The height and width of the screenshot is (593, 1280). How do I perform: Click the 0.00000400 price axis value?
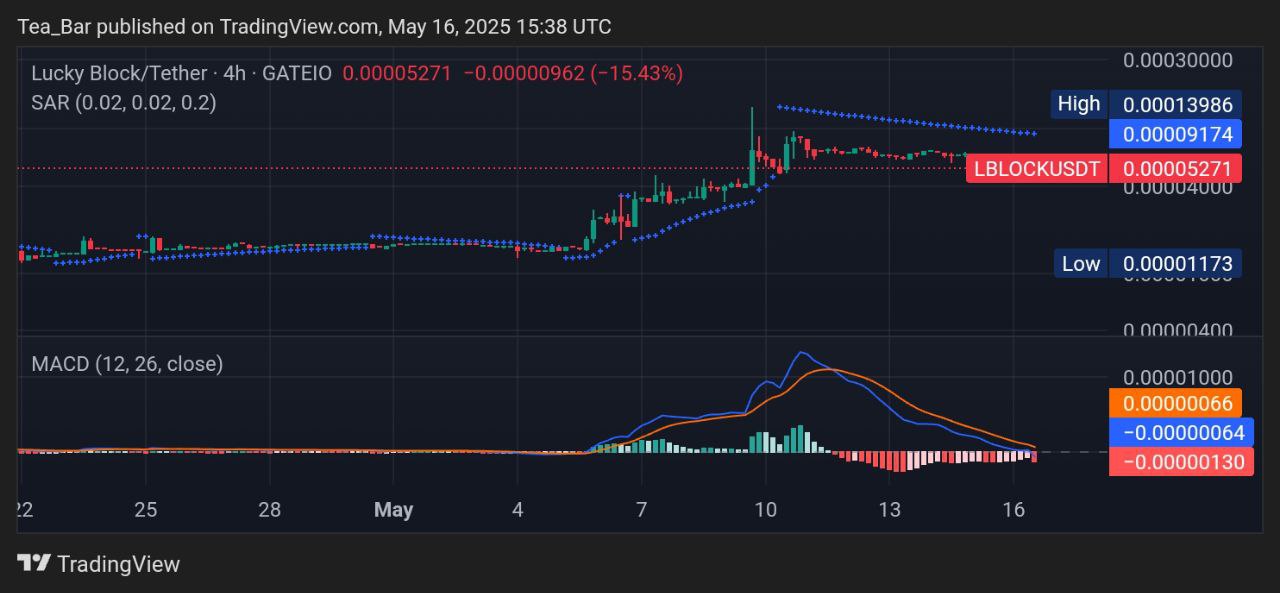tap(1178, 329)
